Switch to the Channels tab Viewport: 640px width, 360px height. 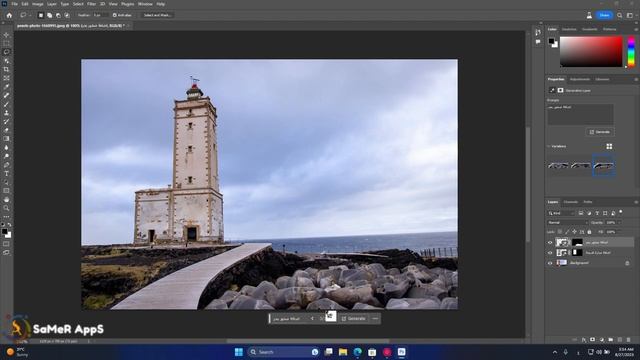click(571, 202)
